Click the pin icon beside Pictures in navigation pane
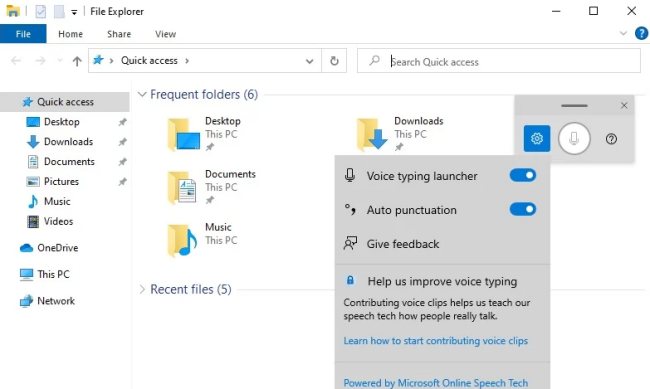 coord(122,182)
